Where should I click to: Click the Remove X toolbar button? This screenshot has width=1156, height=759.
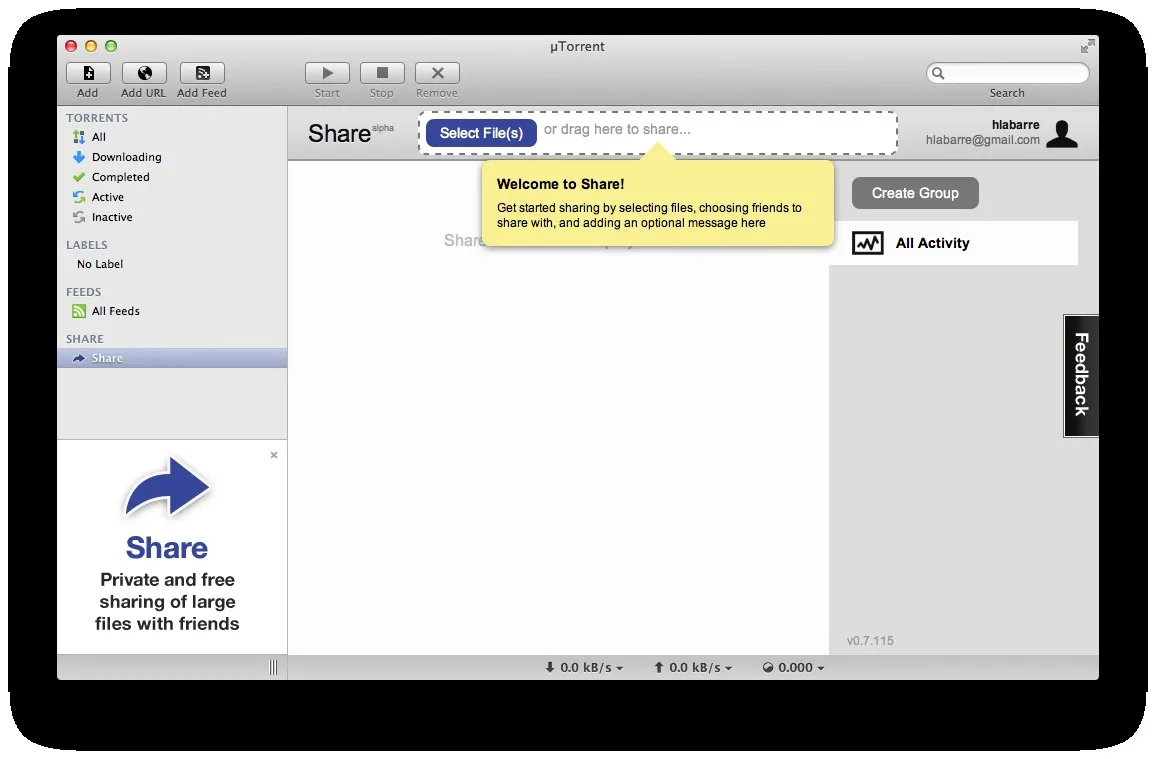tap(437, 73)
